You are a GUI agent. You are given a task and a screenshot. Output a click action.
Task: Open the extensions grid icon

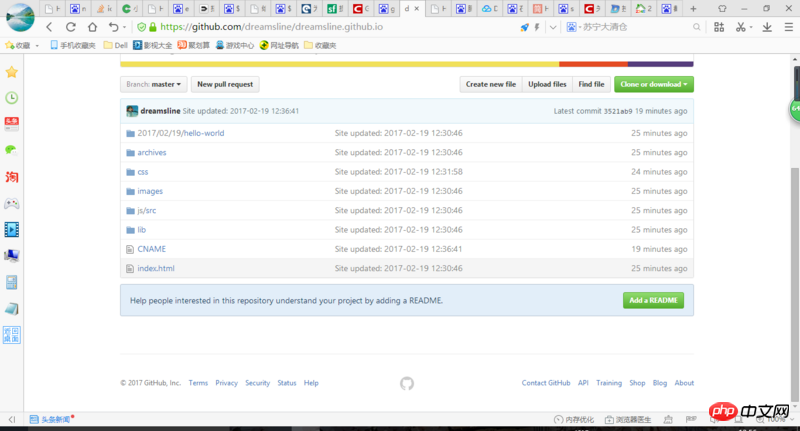[719, 27]
